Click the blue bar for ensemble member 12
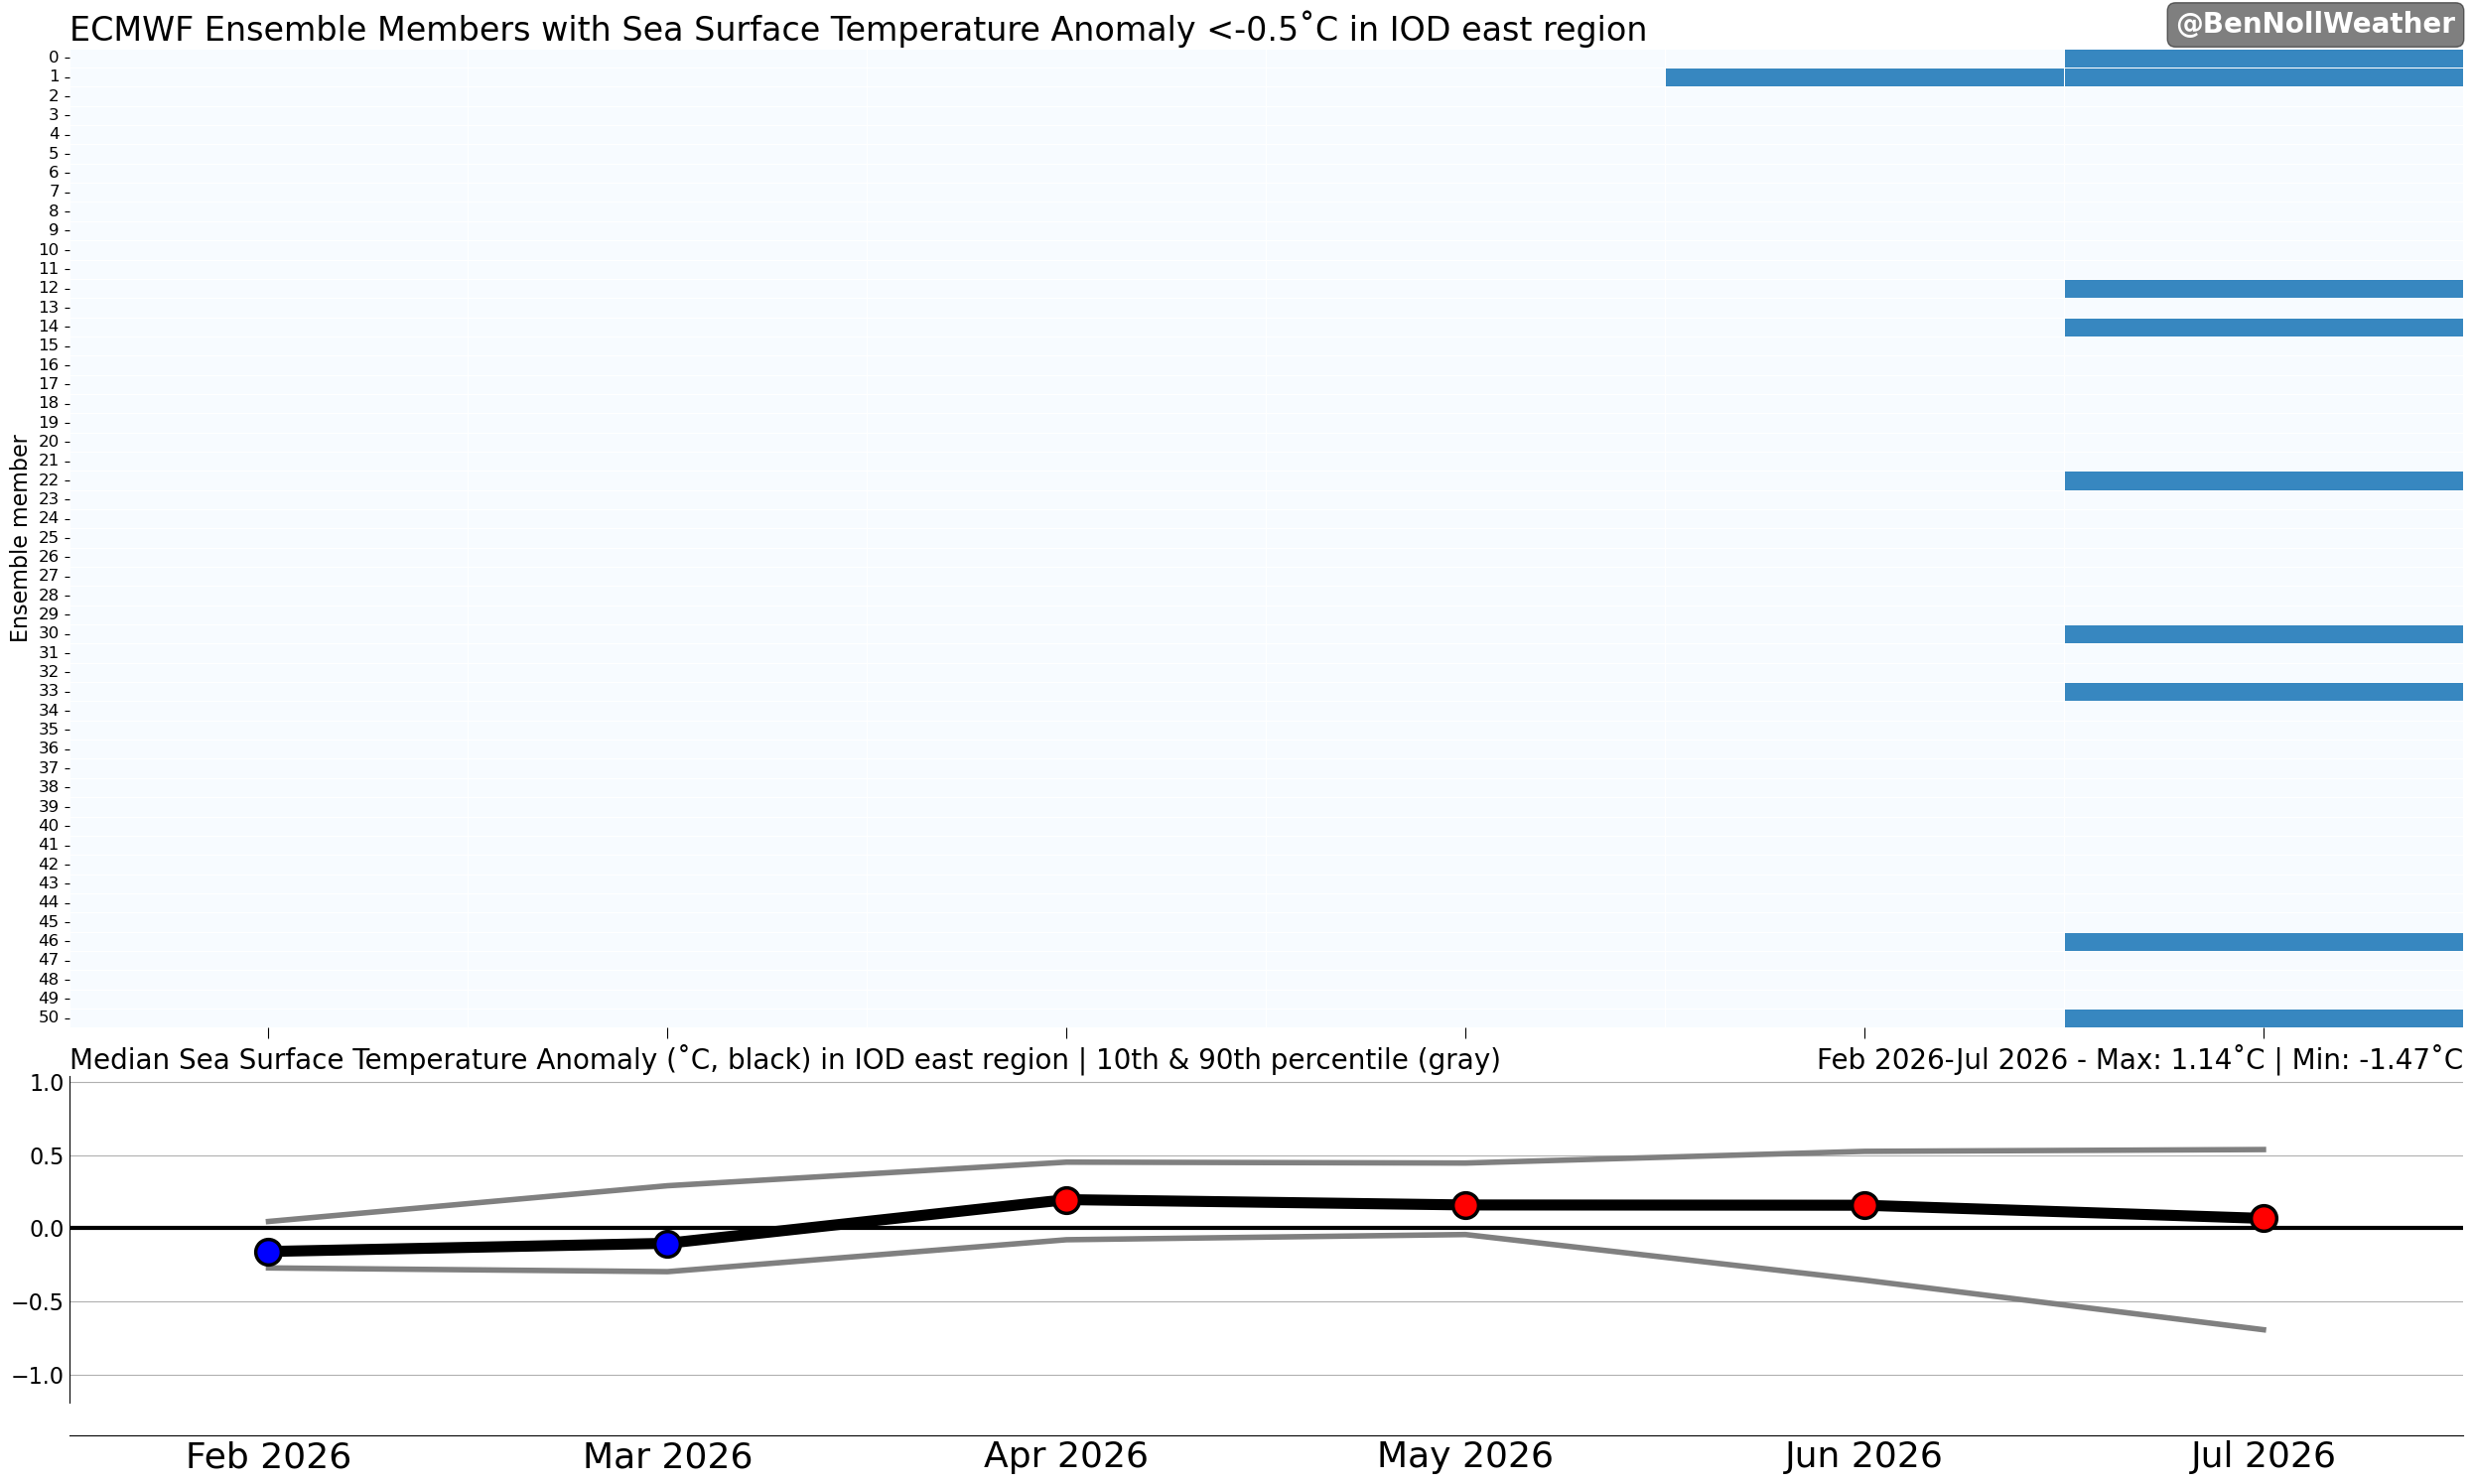This screenshot has height=1484, width=2472. pyautogui.click(x=2263, y=289)
